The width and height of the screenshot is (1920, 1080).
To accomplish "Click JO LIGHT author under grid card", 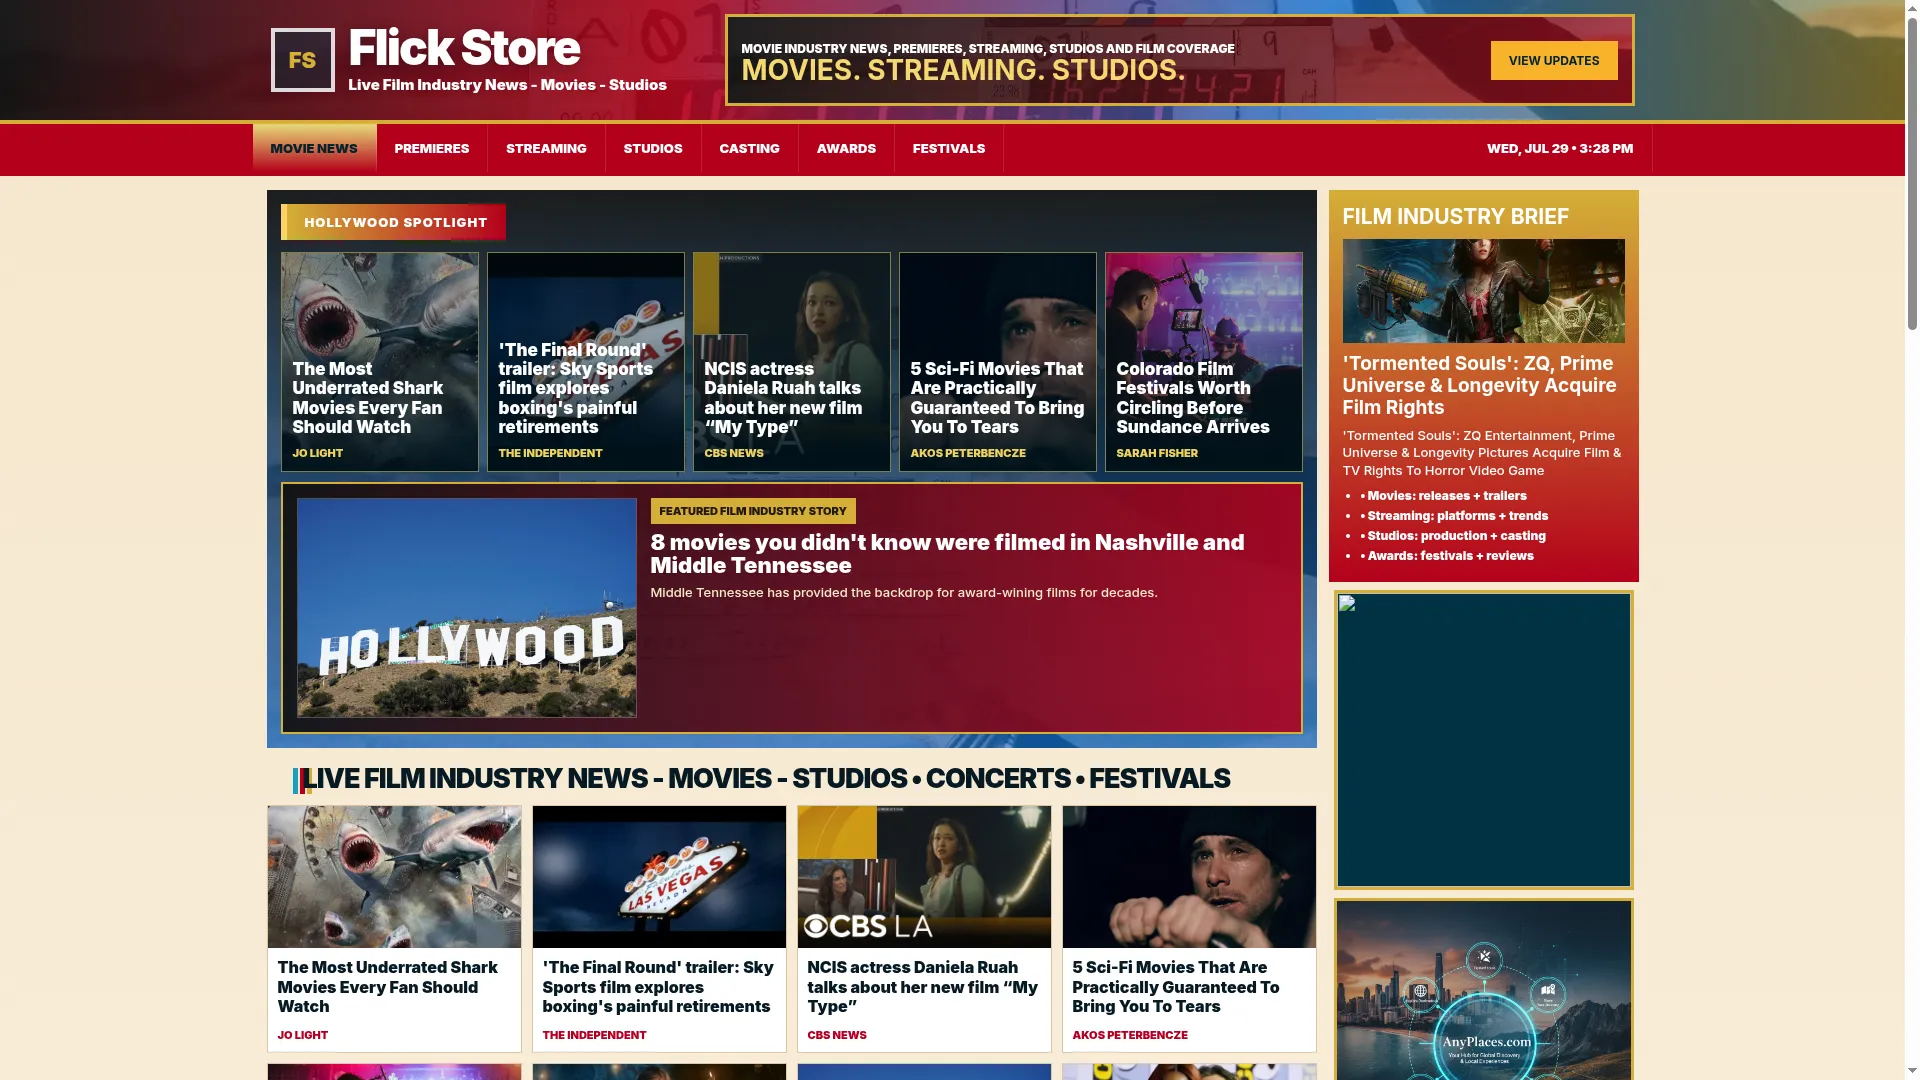I will 303,1035.
